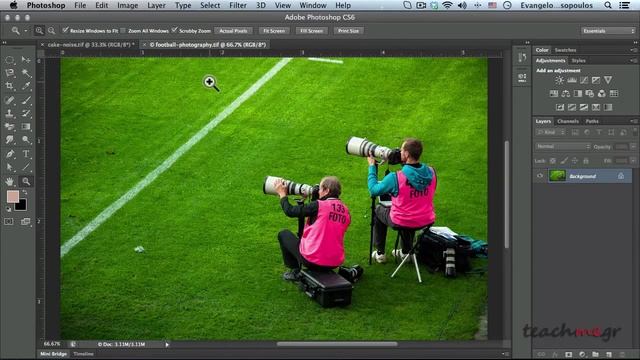Toggle Quick Mask mode
The height and width of the screenshot is (360, 640).
pyautogui.click(x=9, y=222)
